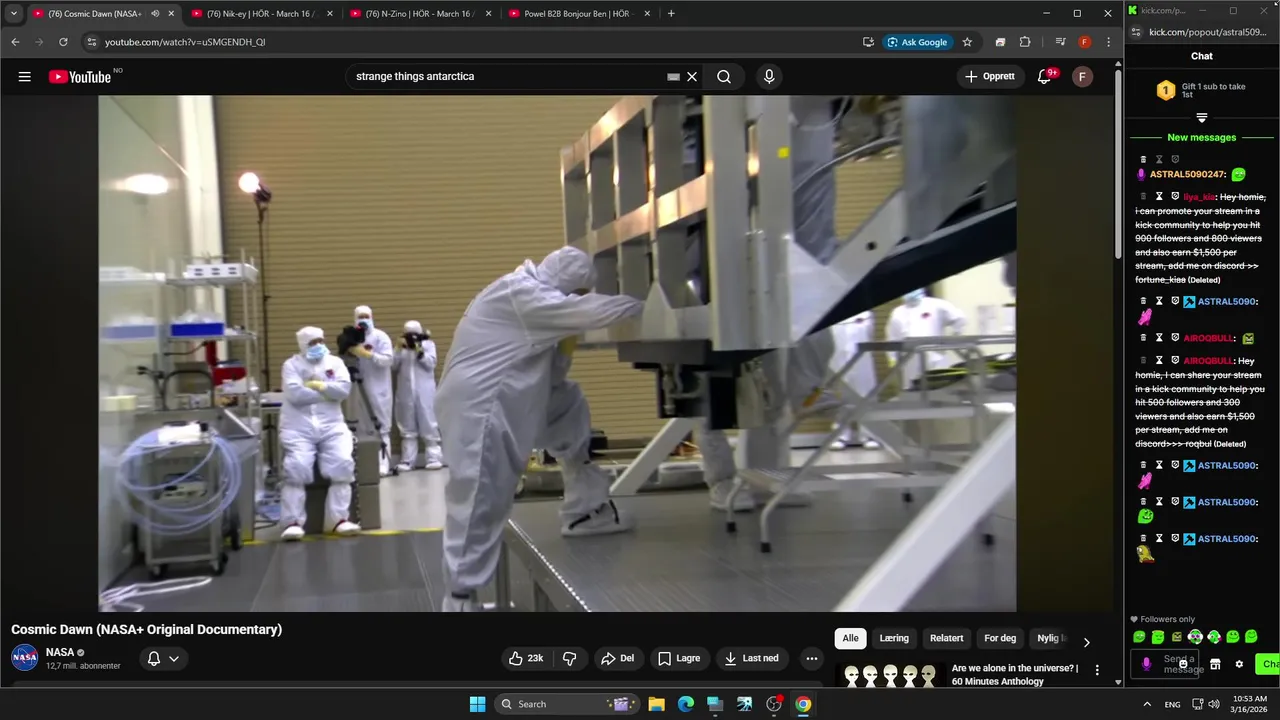Open the NASA channel avatar
Image resolution: width=1280 pixels, height=720 pixels.
25,658
